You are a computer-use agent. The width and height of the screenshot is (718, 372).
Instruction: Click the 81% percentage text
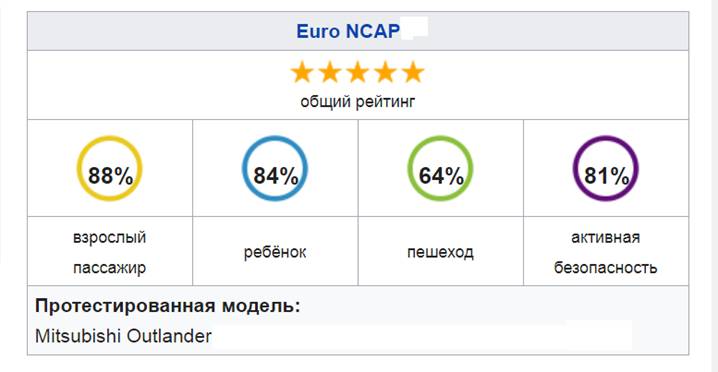[x=606, y=175]
